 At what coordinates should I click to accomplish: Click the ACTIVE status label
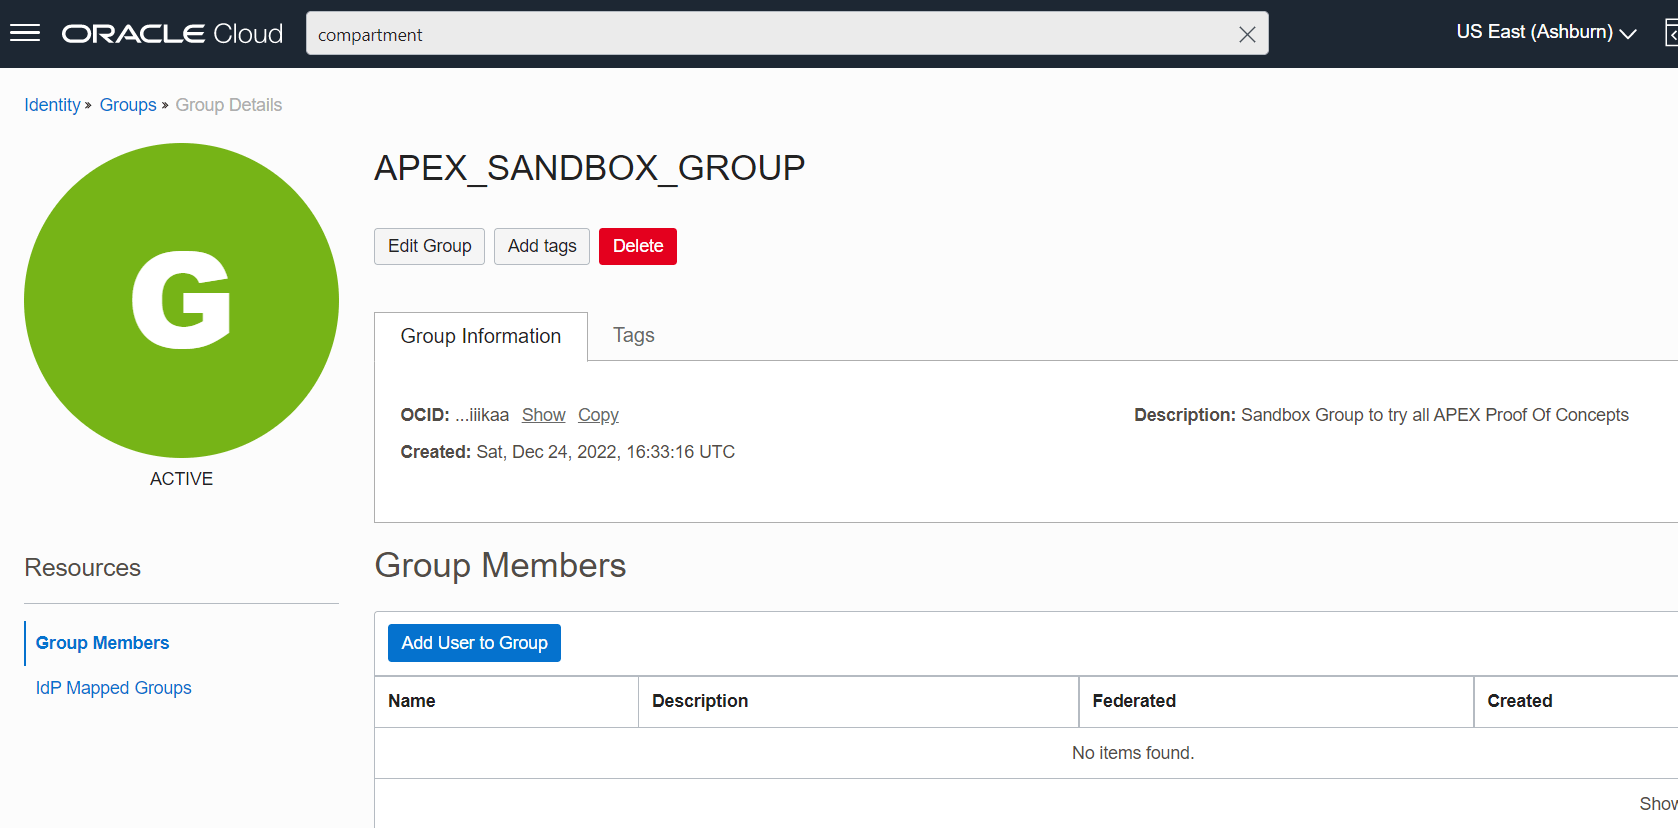point(181,479)
